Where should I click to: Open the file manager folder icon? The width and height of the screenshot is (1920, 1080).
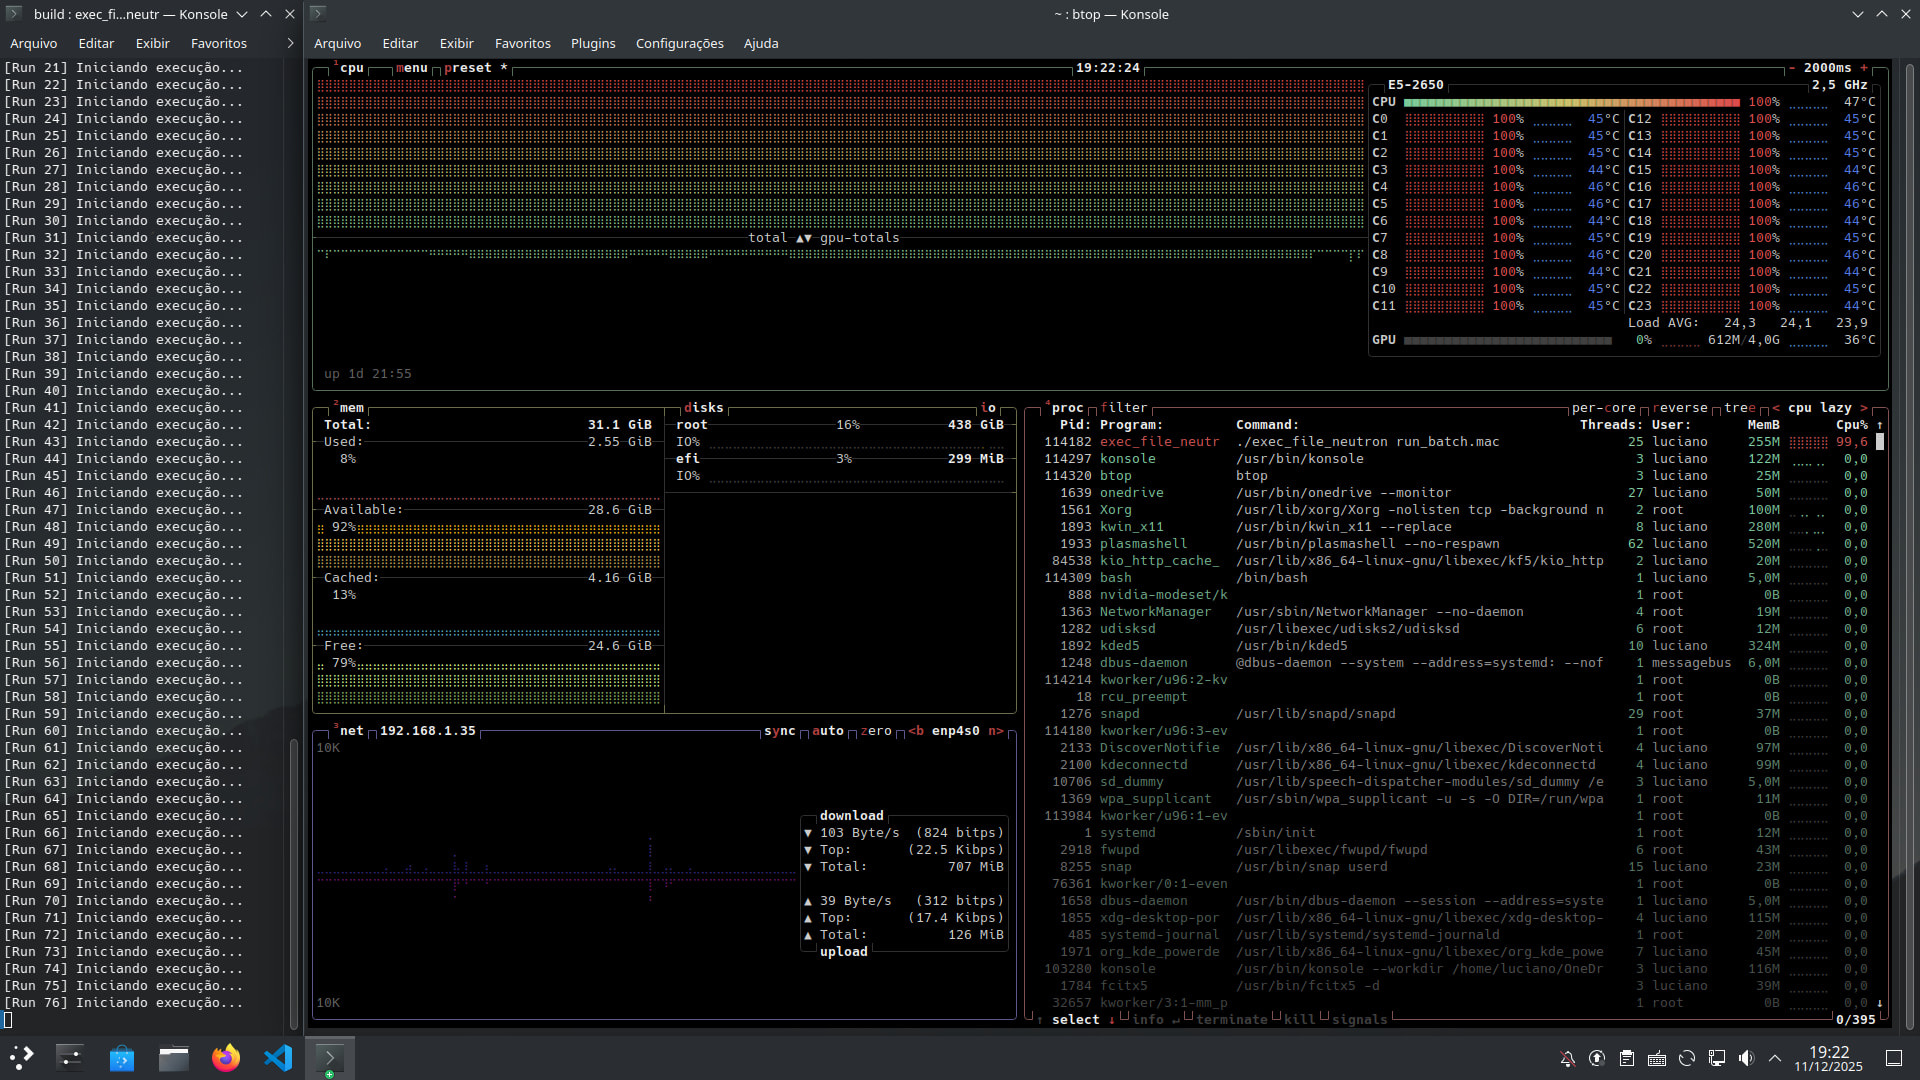coord(174,1057)
